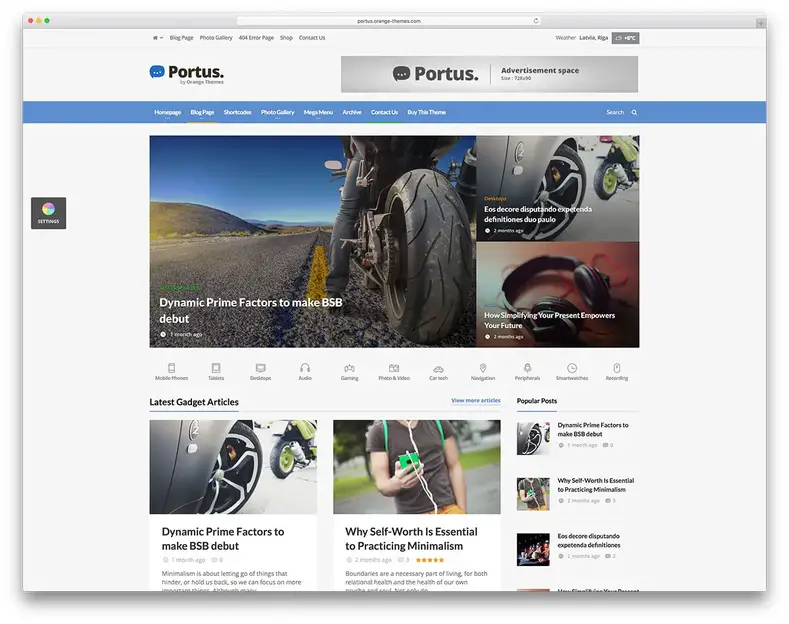Open Homepage in the blue menu
Image resolution: width=789 pixels, height=624 pixels.
point(168,112)
